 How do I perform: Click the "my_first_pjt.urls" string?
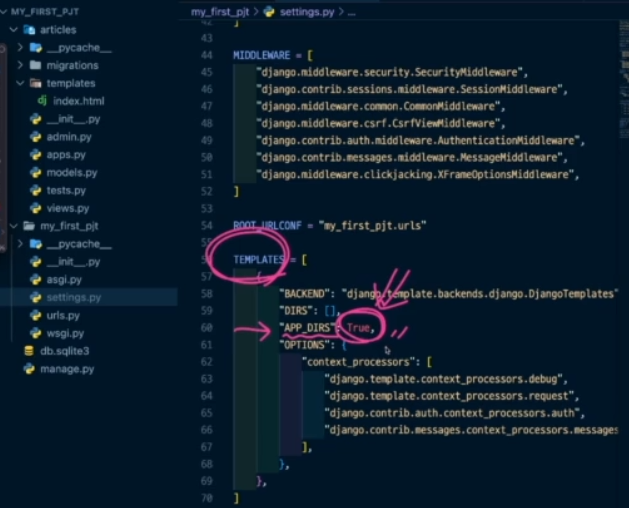tap(372, 226)
